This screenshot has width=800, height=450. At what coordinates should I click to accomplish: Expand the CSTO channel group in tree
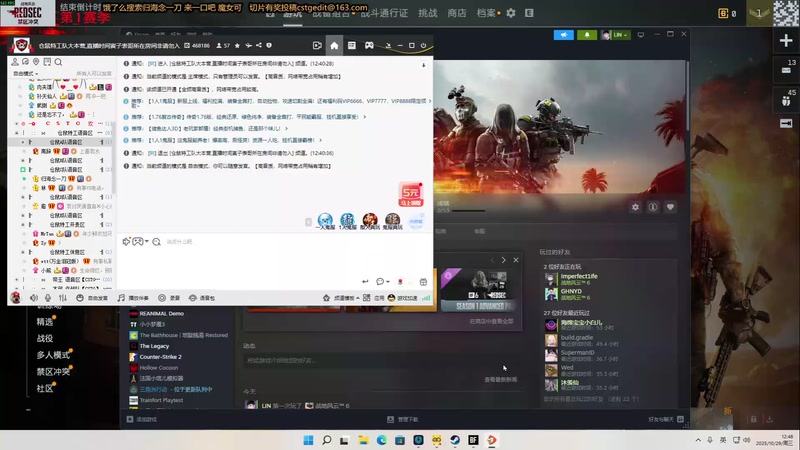[16, 123]
